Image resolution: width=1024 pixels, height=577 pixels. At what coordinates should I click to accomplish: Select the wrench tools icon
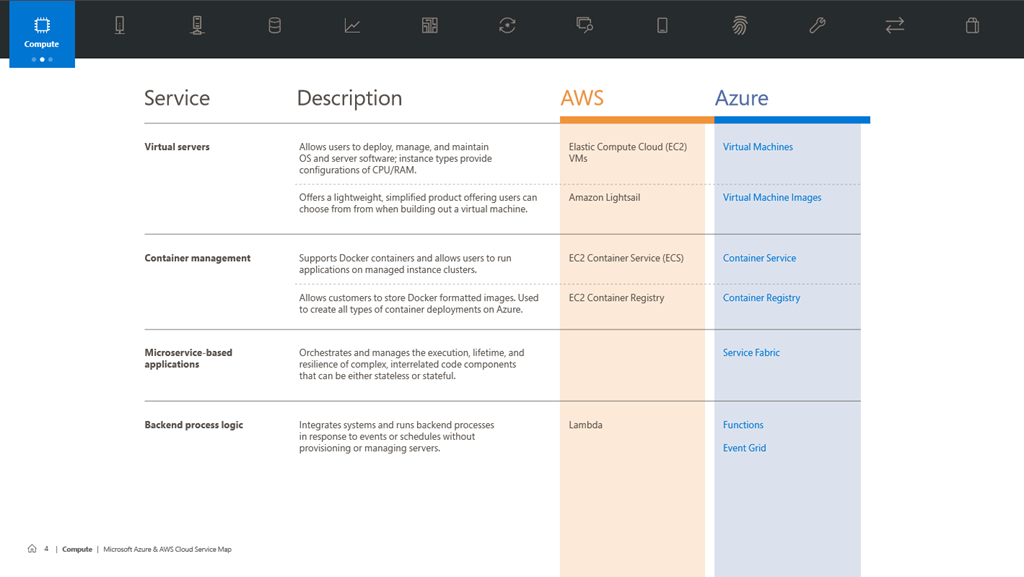pos(817,26)
